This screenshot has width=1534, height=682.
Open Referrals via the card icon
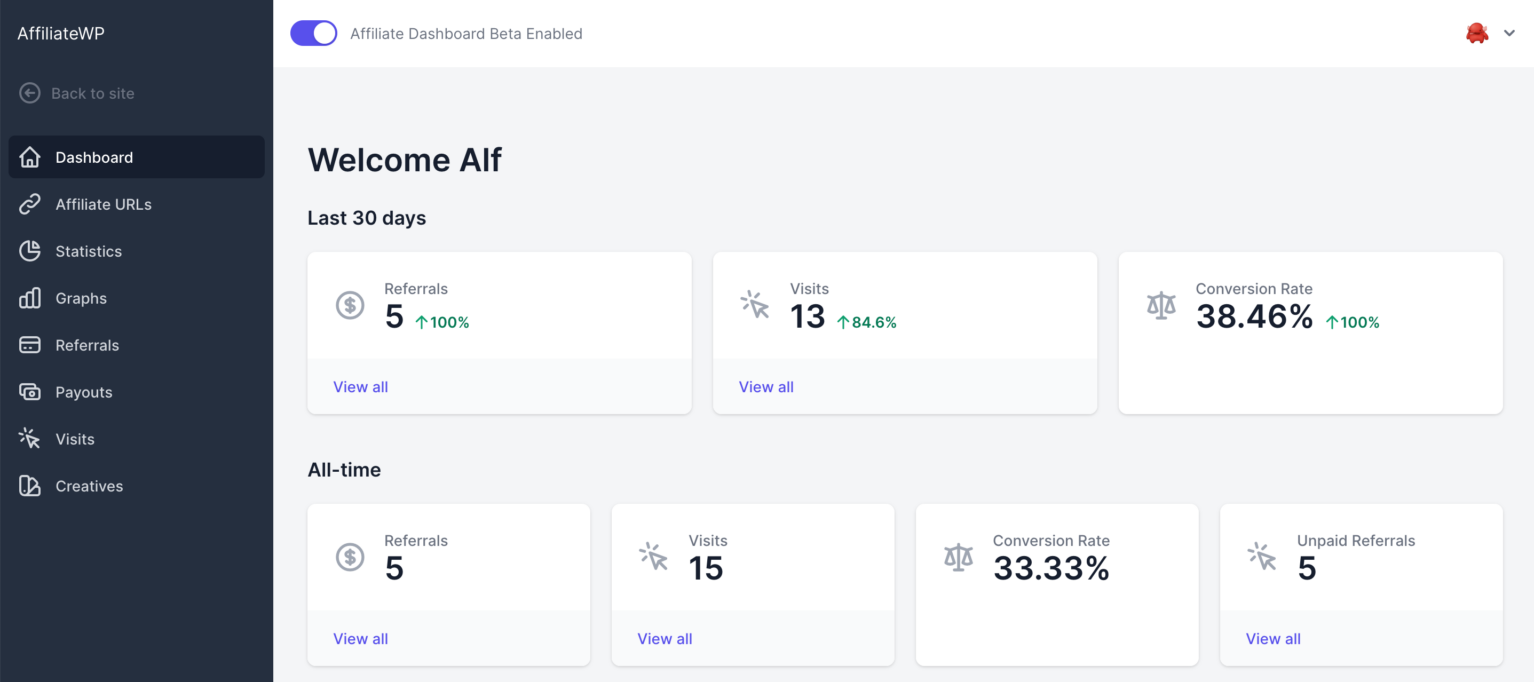coord(30,345)
